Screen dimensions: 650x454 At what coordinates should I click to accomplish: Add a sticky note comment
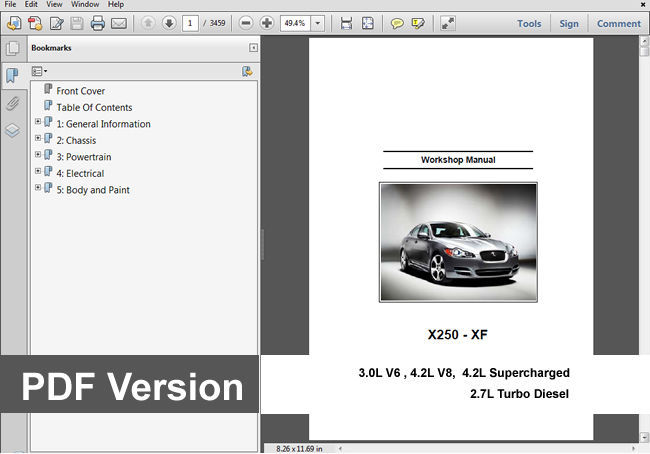395,23
